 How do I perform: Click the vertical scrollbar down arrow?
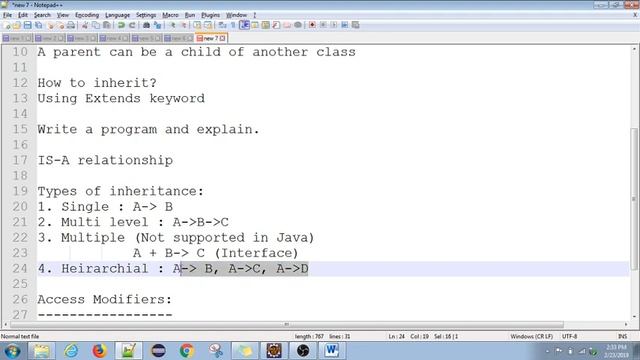pyautogui.click(x=634, y=316)
